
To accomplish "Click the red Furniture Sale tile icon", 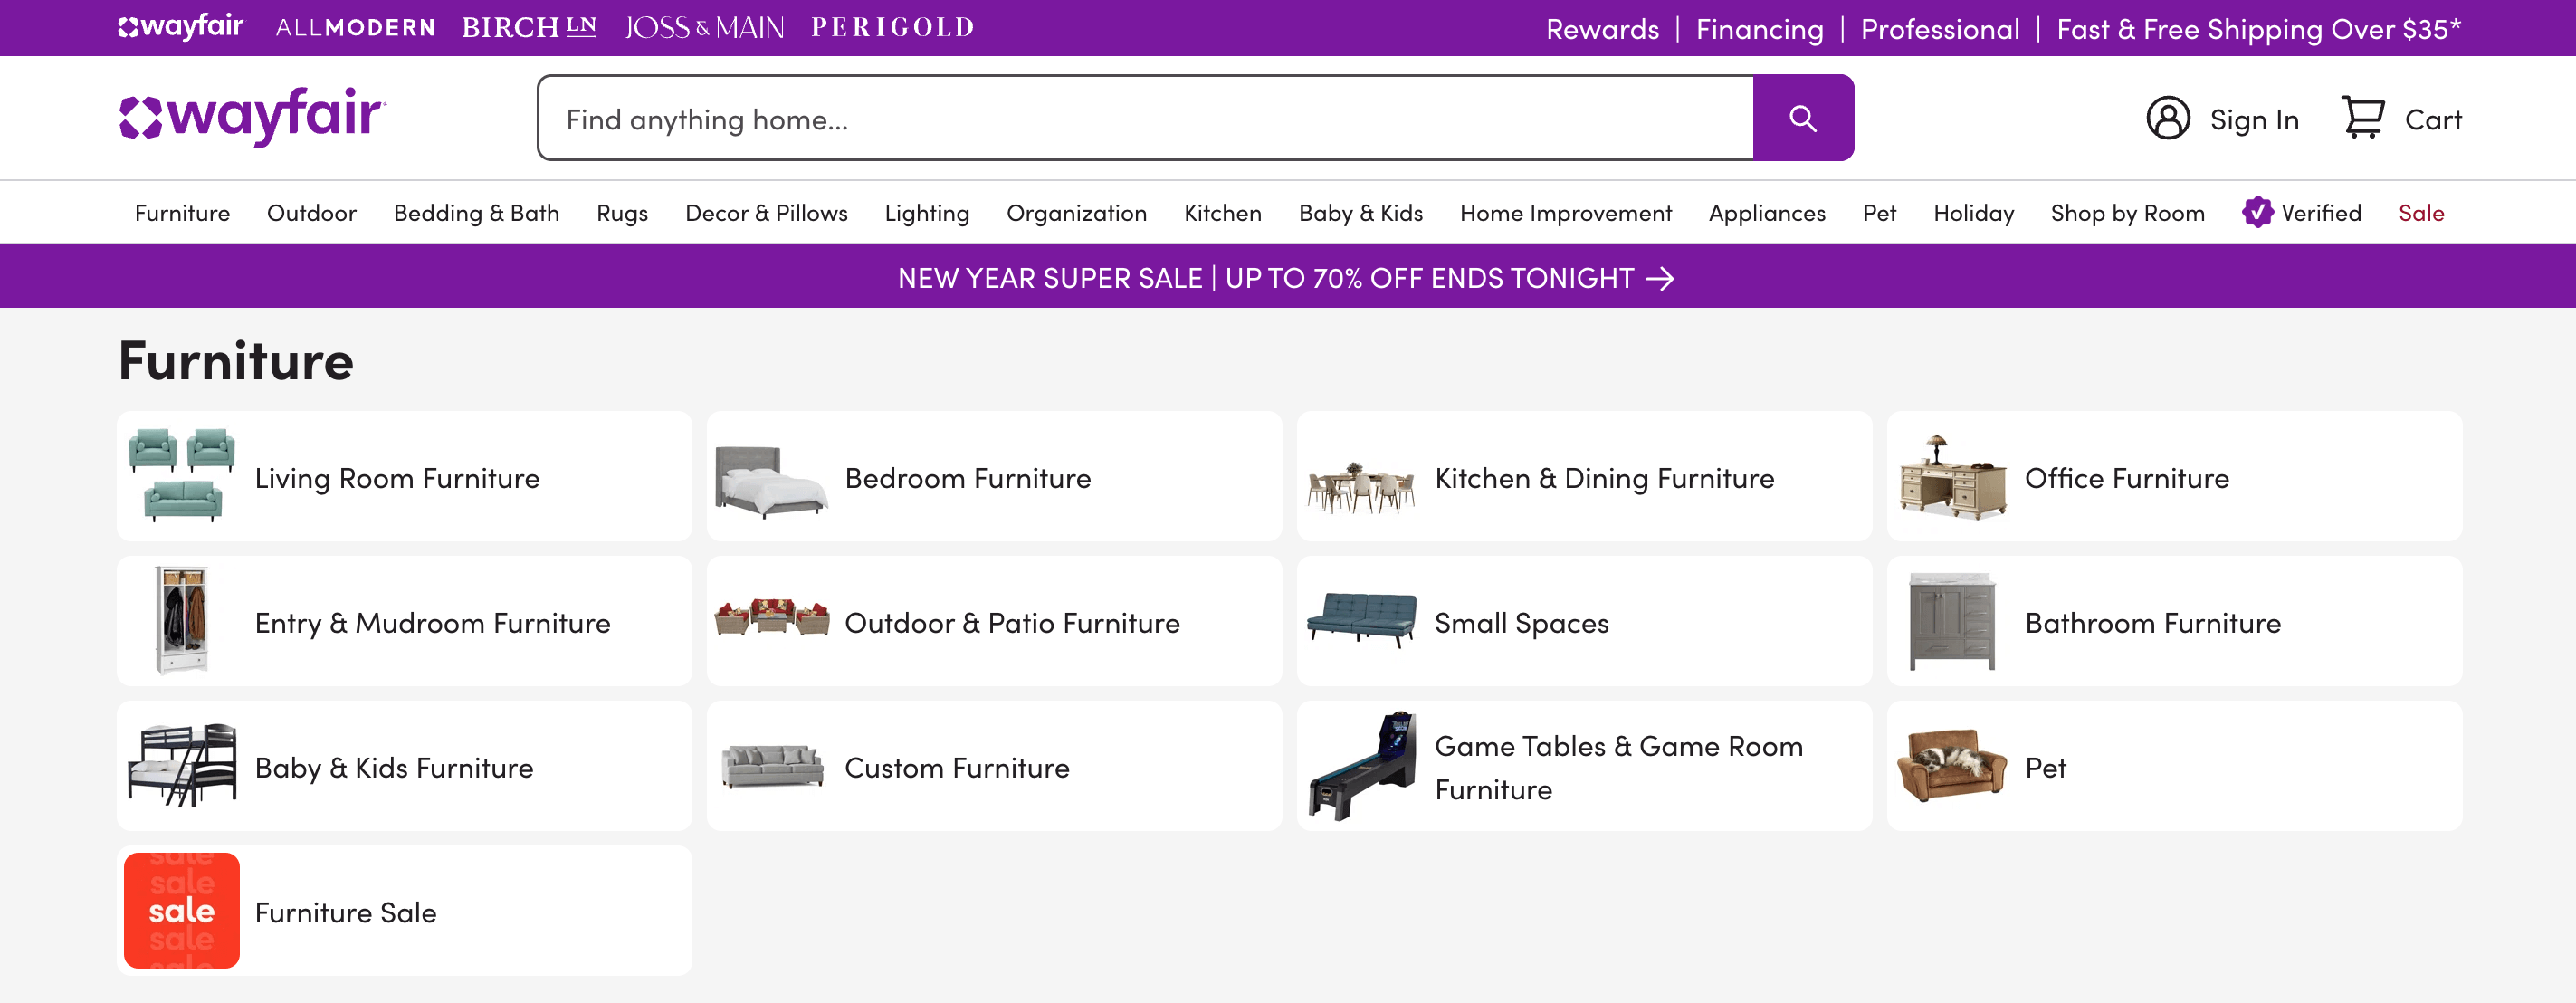I will point(181,910).
